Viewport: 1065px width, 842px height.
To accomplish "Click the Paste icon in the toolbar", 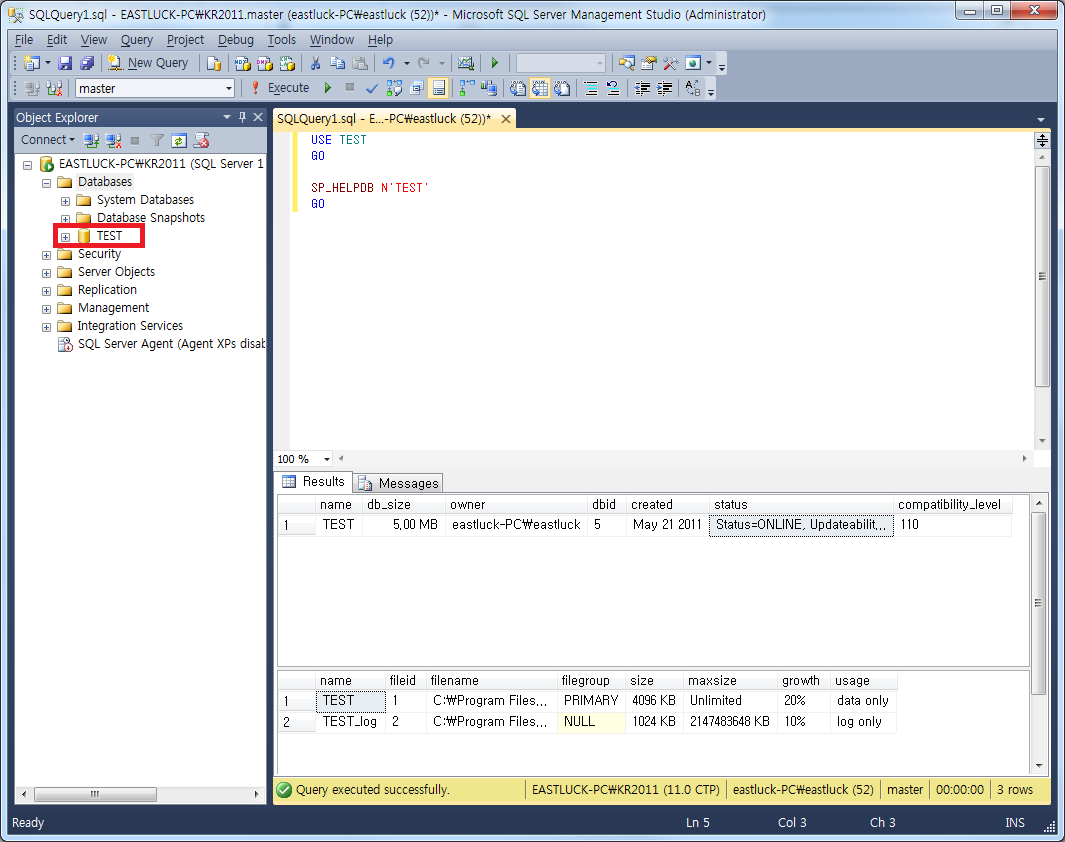I will 360,63.
